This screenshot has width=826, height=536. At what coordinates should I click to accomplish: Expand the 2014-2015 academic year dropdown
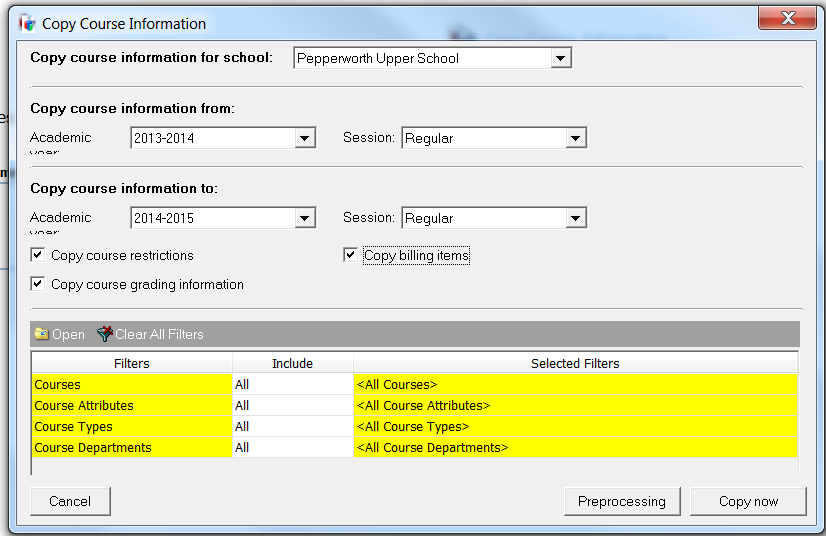[x=304, y=218]
